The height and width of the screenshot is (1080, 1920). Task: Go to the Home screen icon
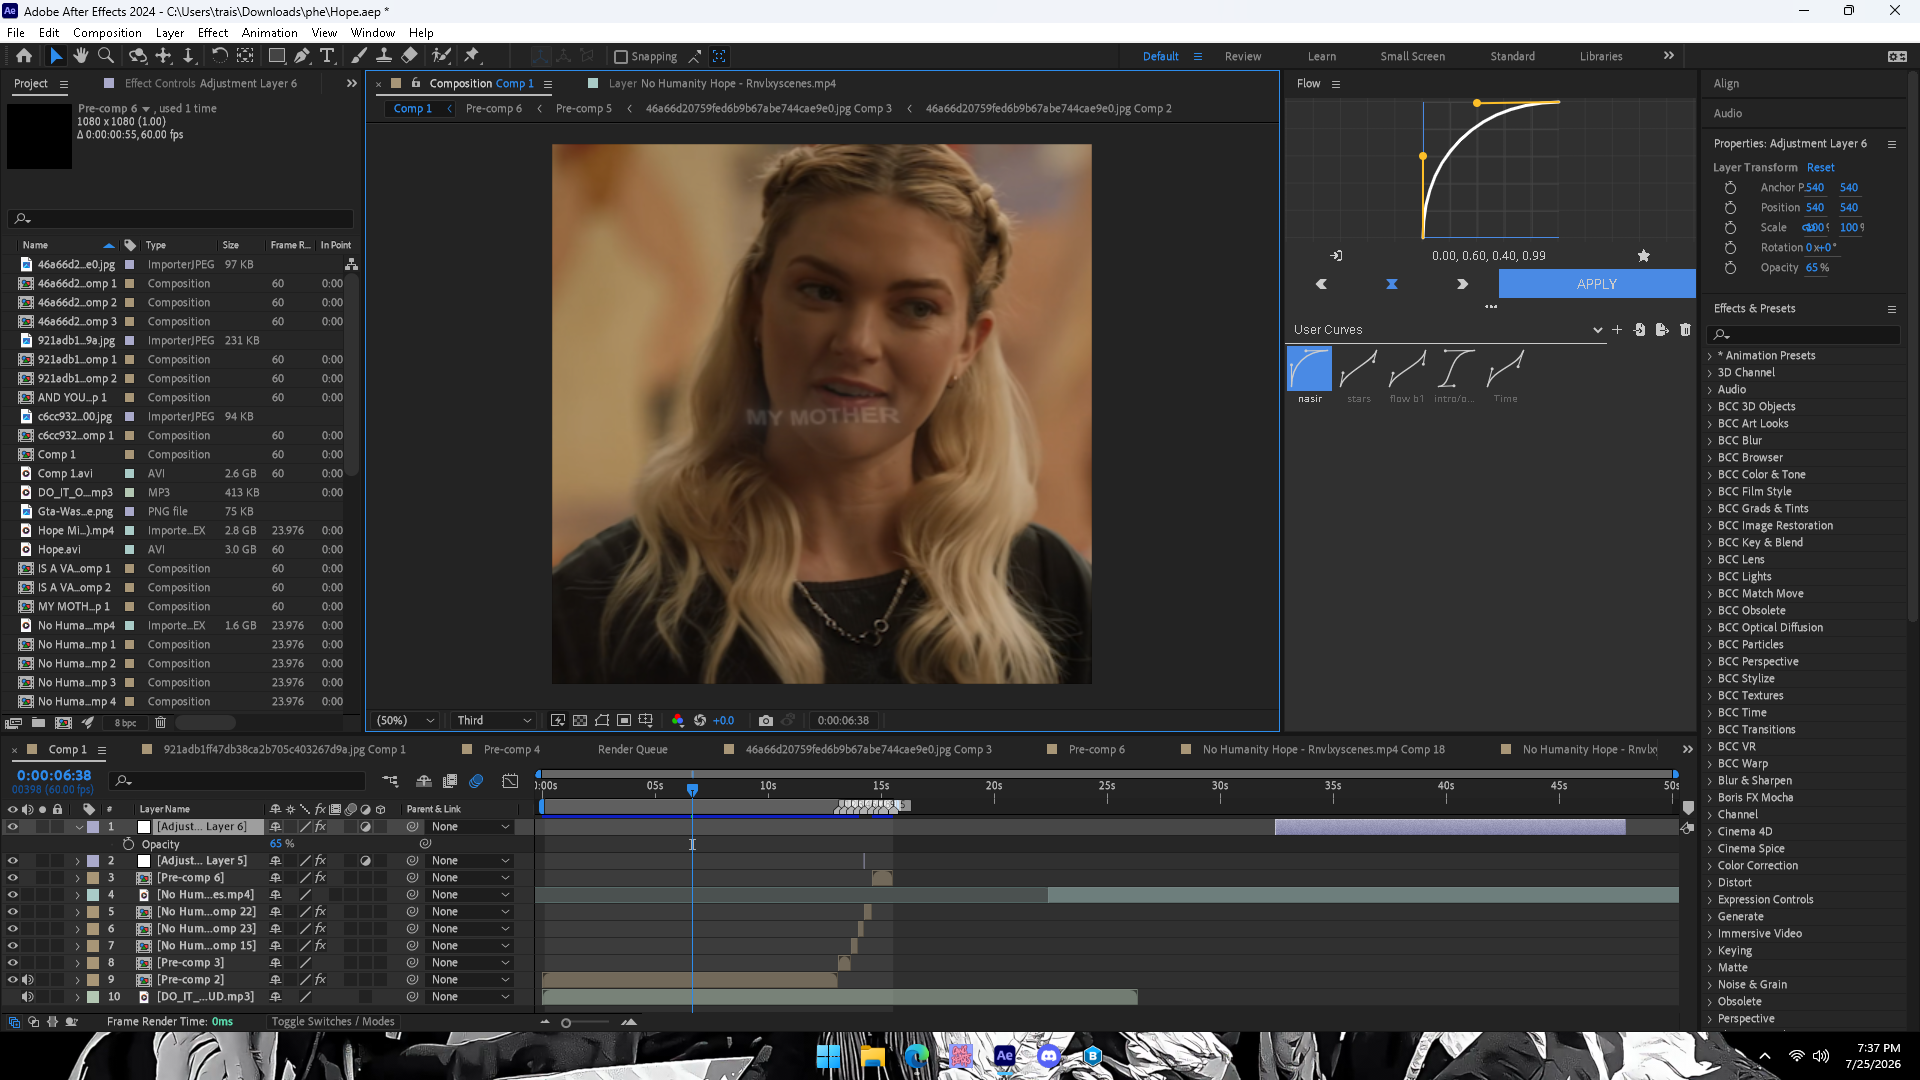point(24,56)
